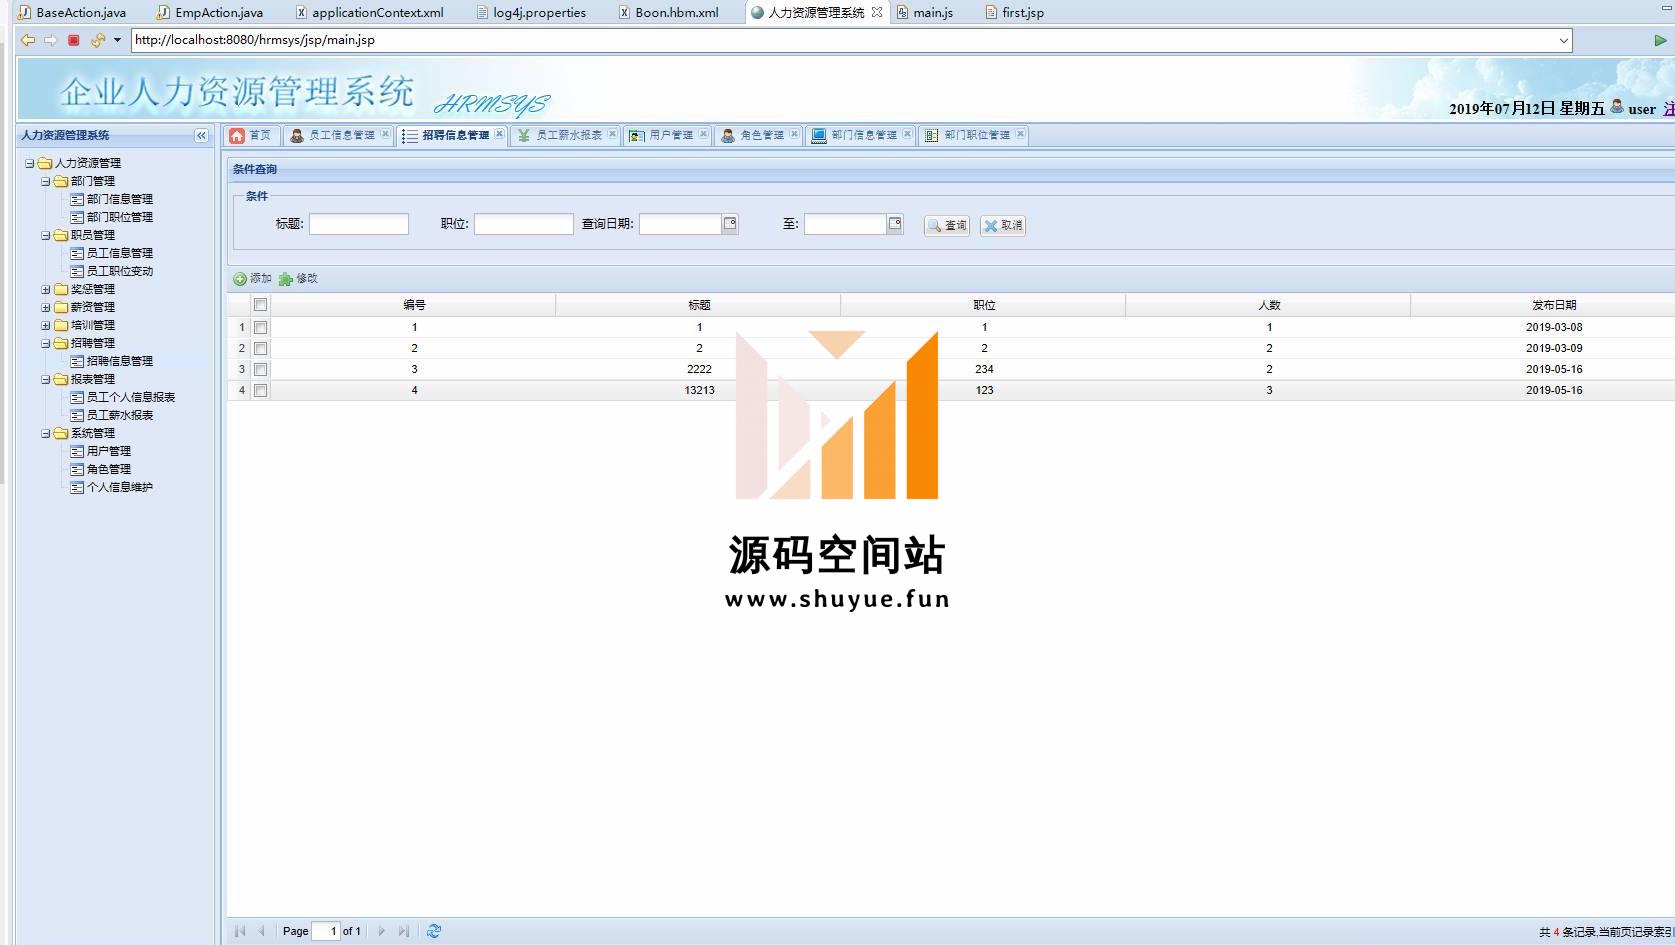Go to first page in grid pager
Screen dimensions: 1675x945
[x=240, y=931]
